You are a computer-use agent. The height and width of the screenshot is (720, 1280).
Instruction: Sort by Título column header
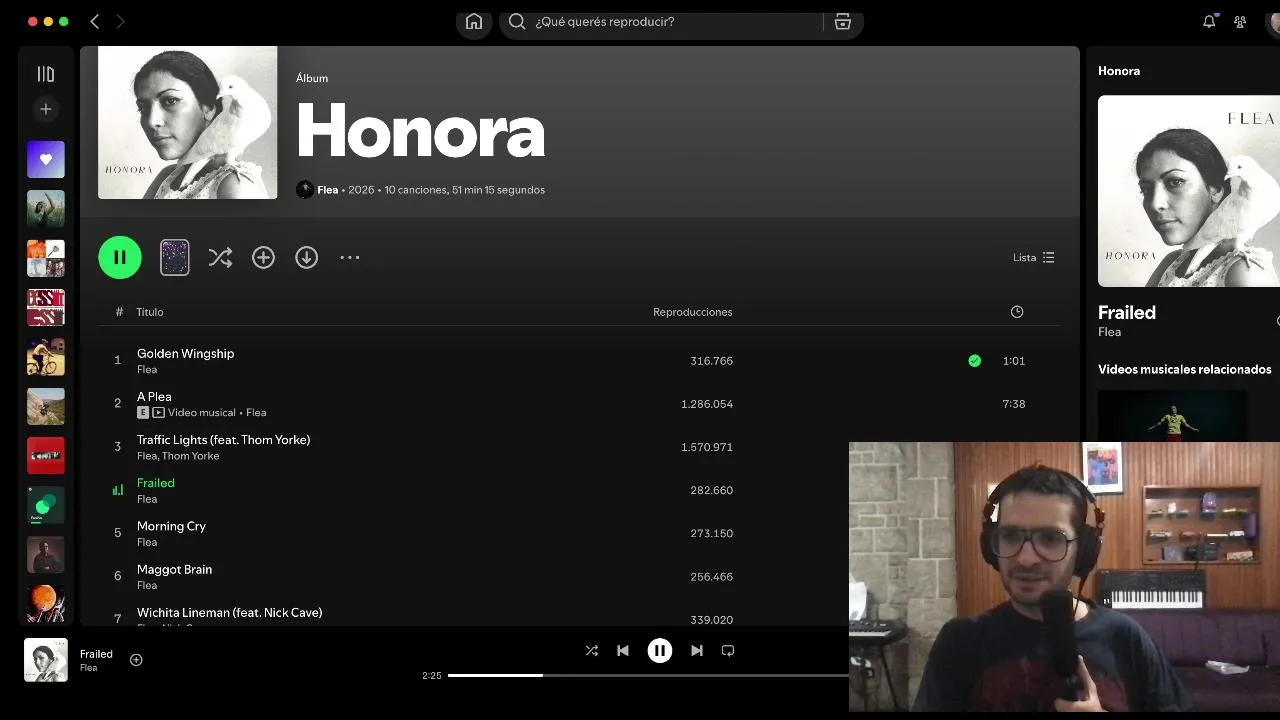click(x=150, y=312)
